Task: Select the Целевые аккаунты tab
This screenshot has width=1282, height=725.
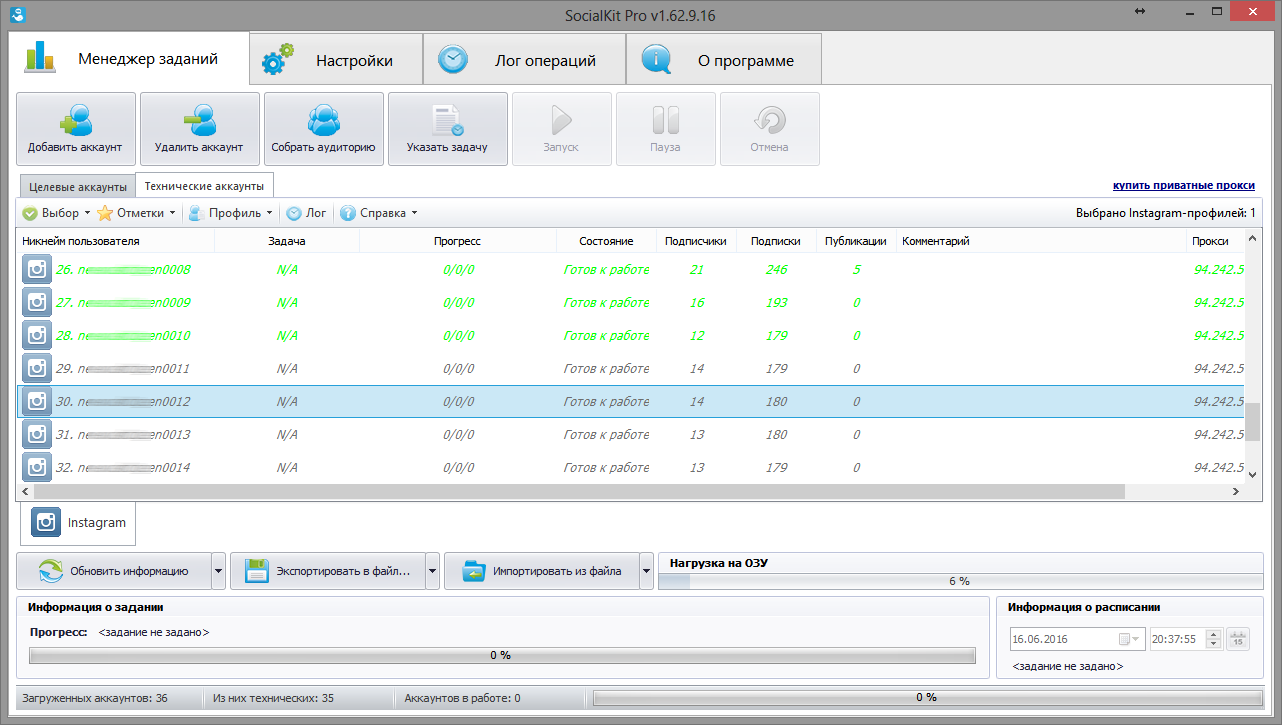Action: (77, 187)
